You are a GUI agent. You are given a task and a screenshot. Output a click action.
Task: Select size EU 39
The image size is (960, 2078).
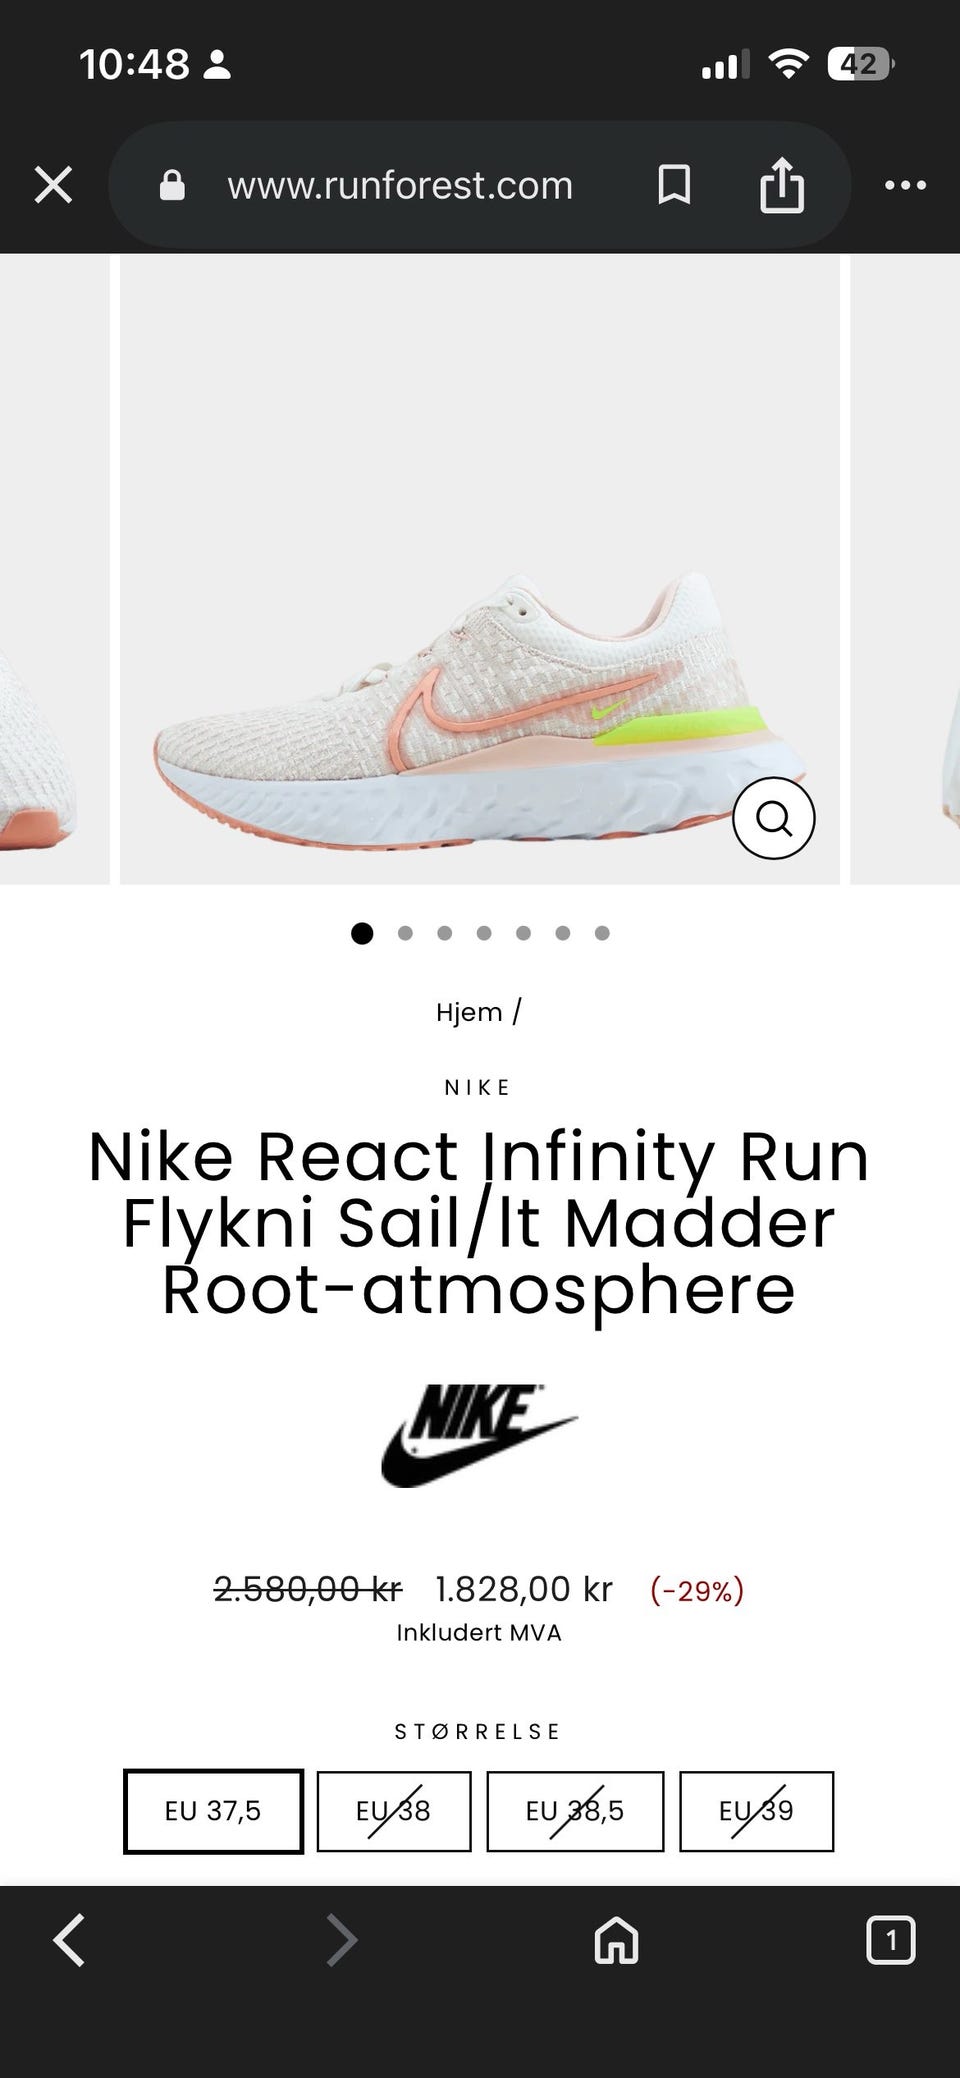tap(757, 1811)
